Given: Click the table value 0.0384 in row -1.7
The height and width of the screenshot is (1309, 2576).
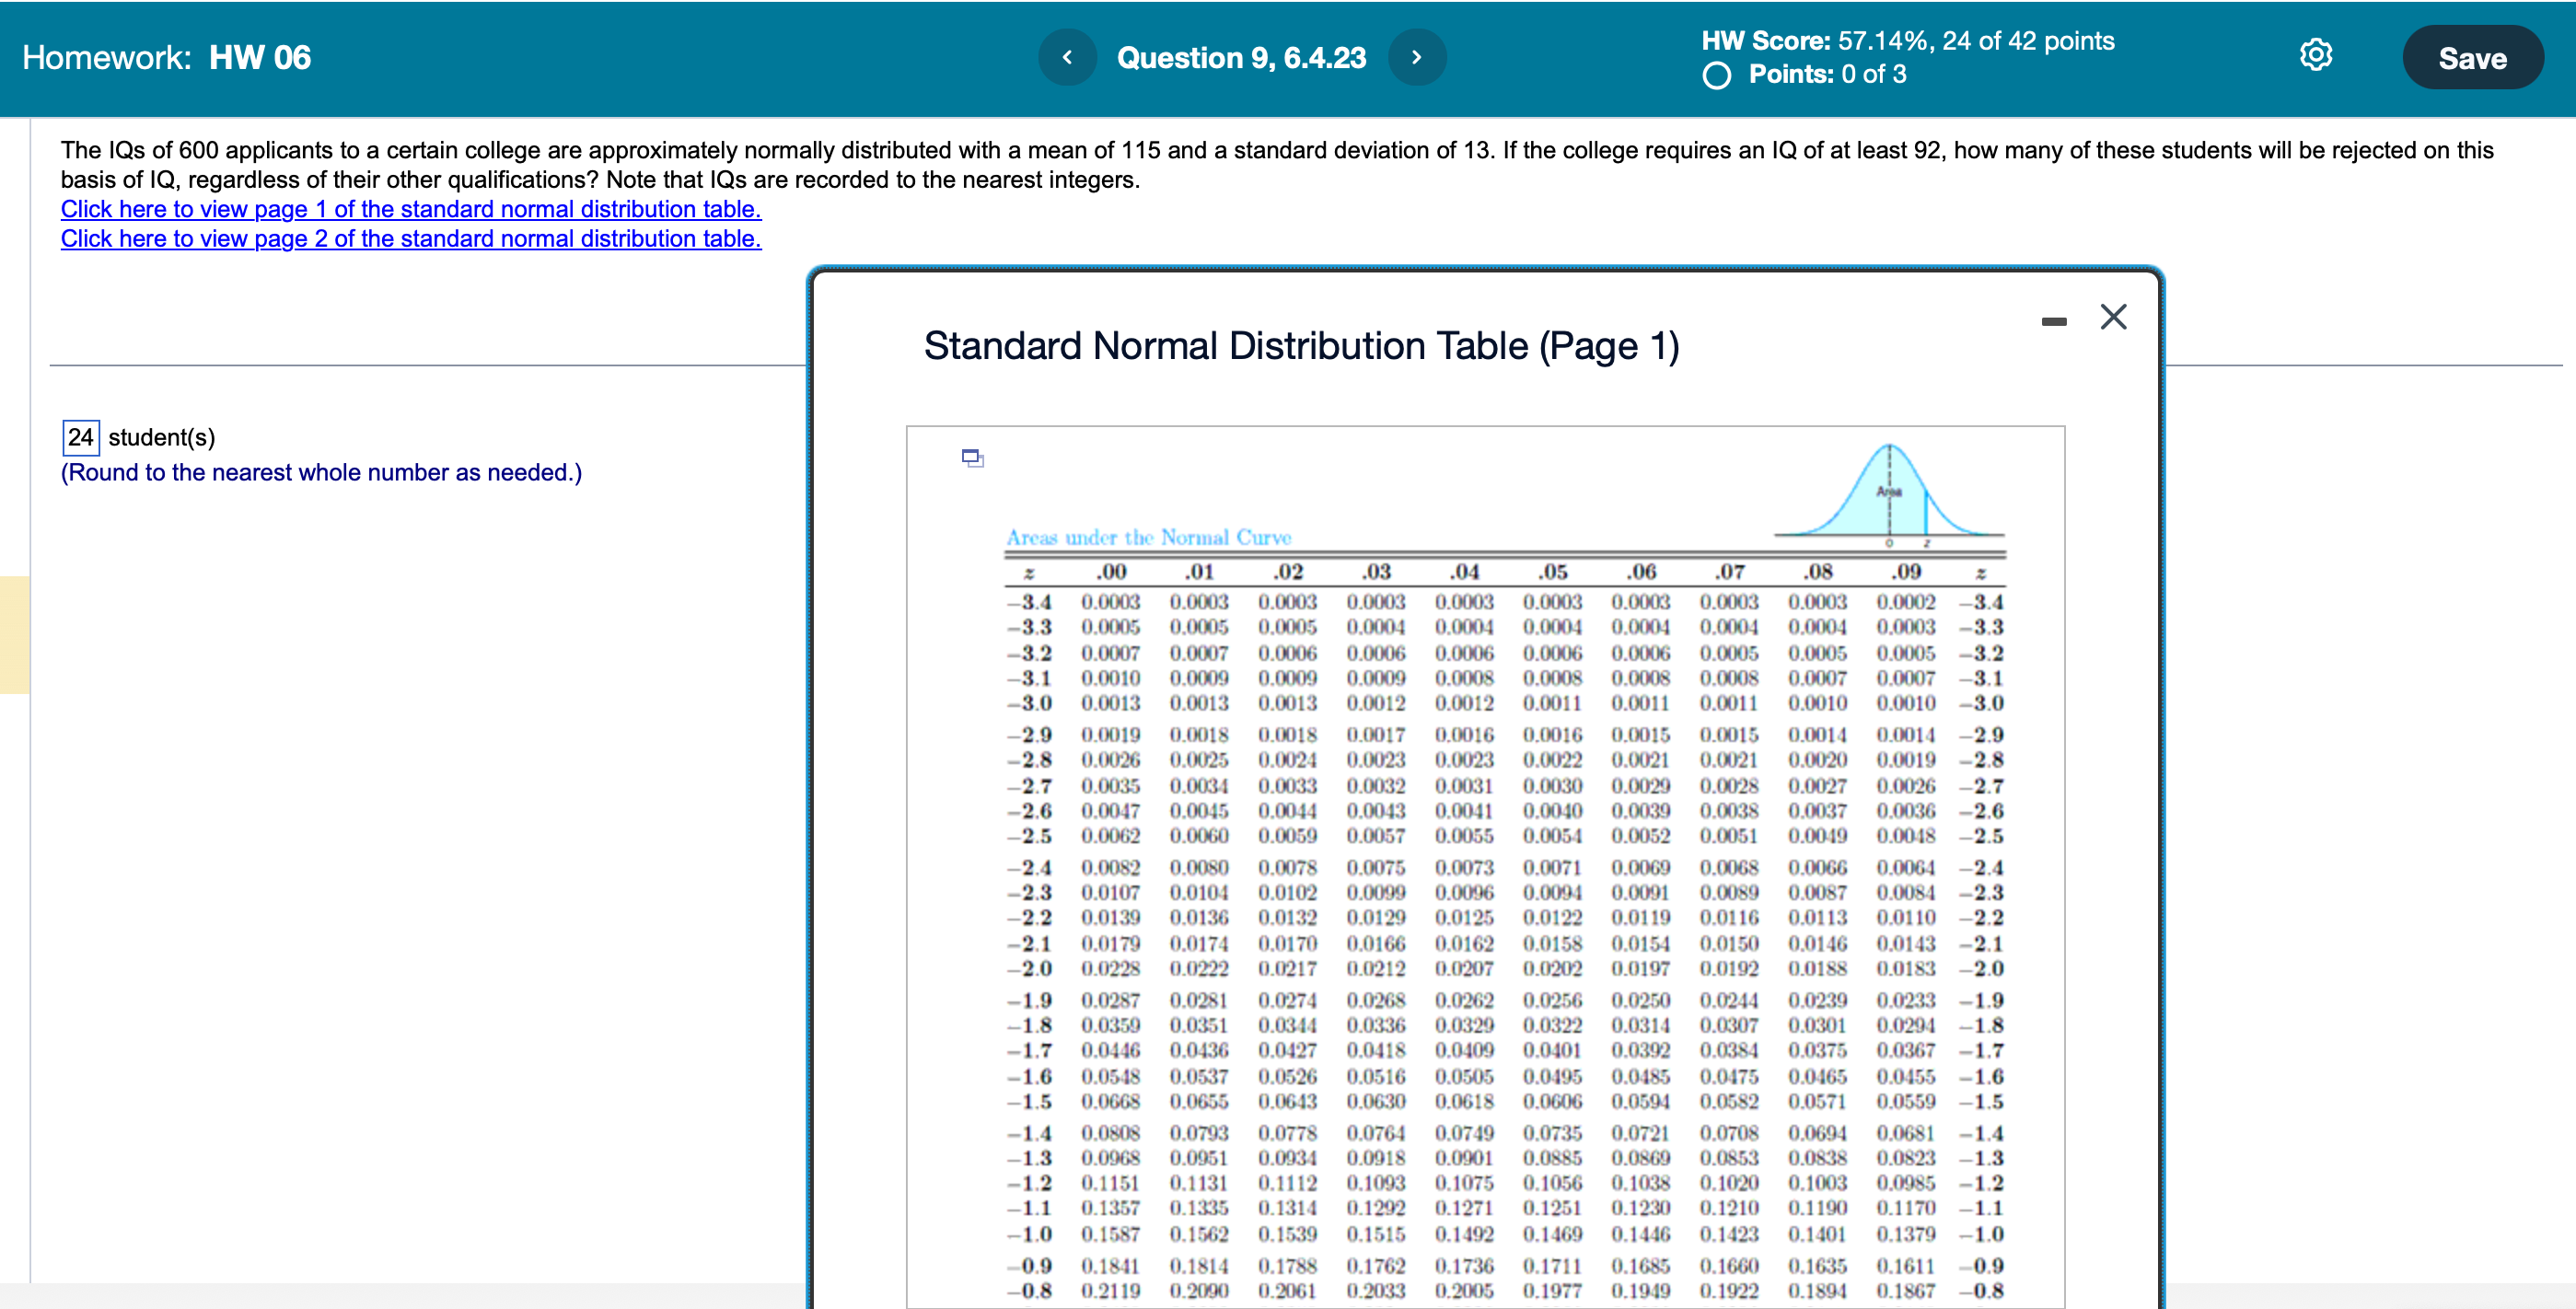Looking at the screenshot, I should pyautogui.click(x=1728, y=1050).
